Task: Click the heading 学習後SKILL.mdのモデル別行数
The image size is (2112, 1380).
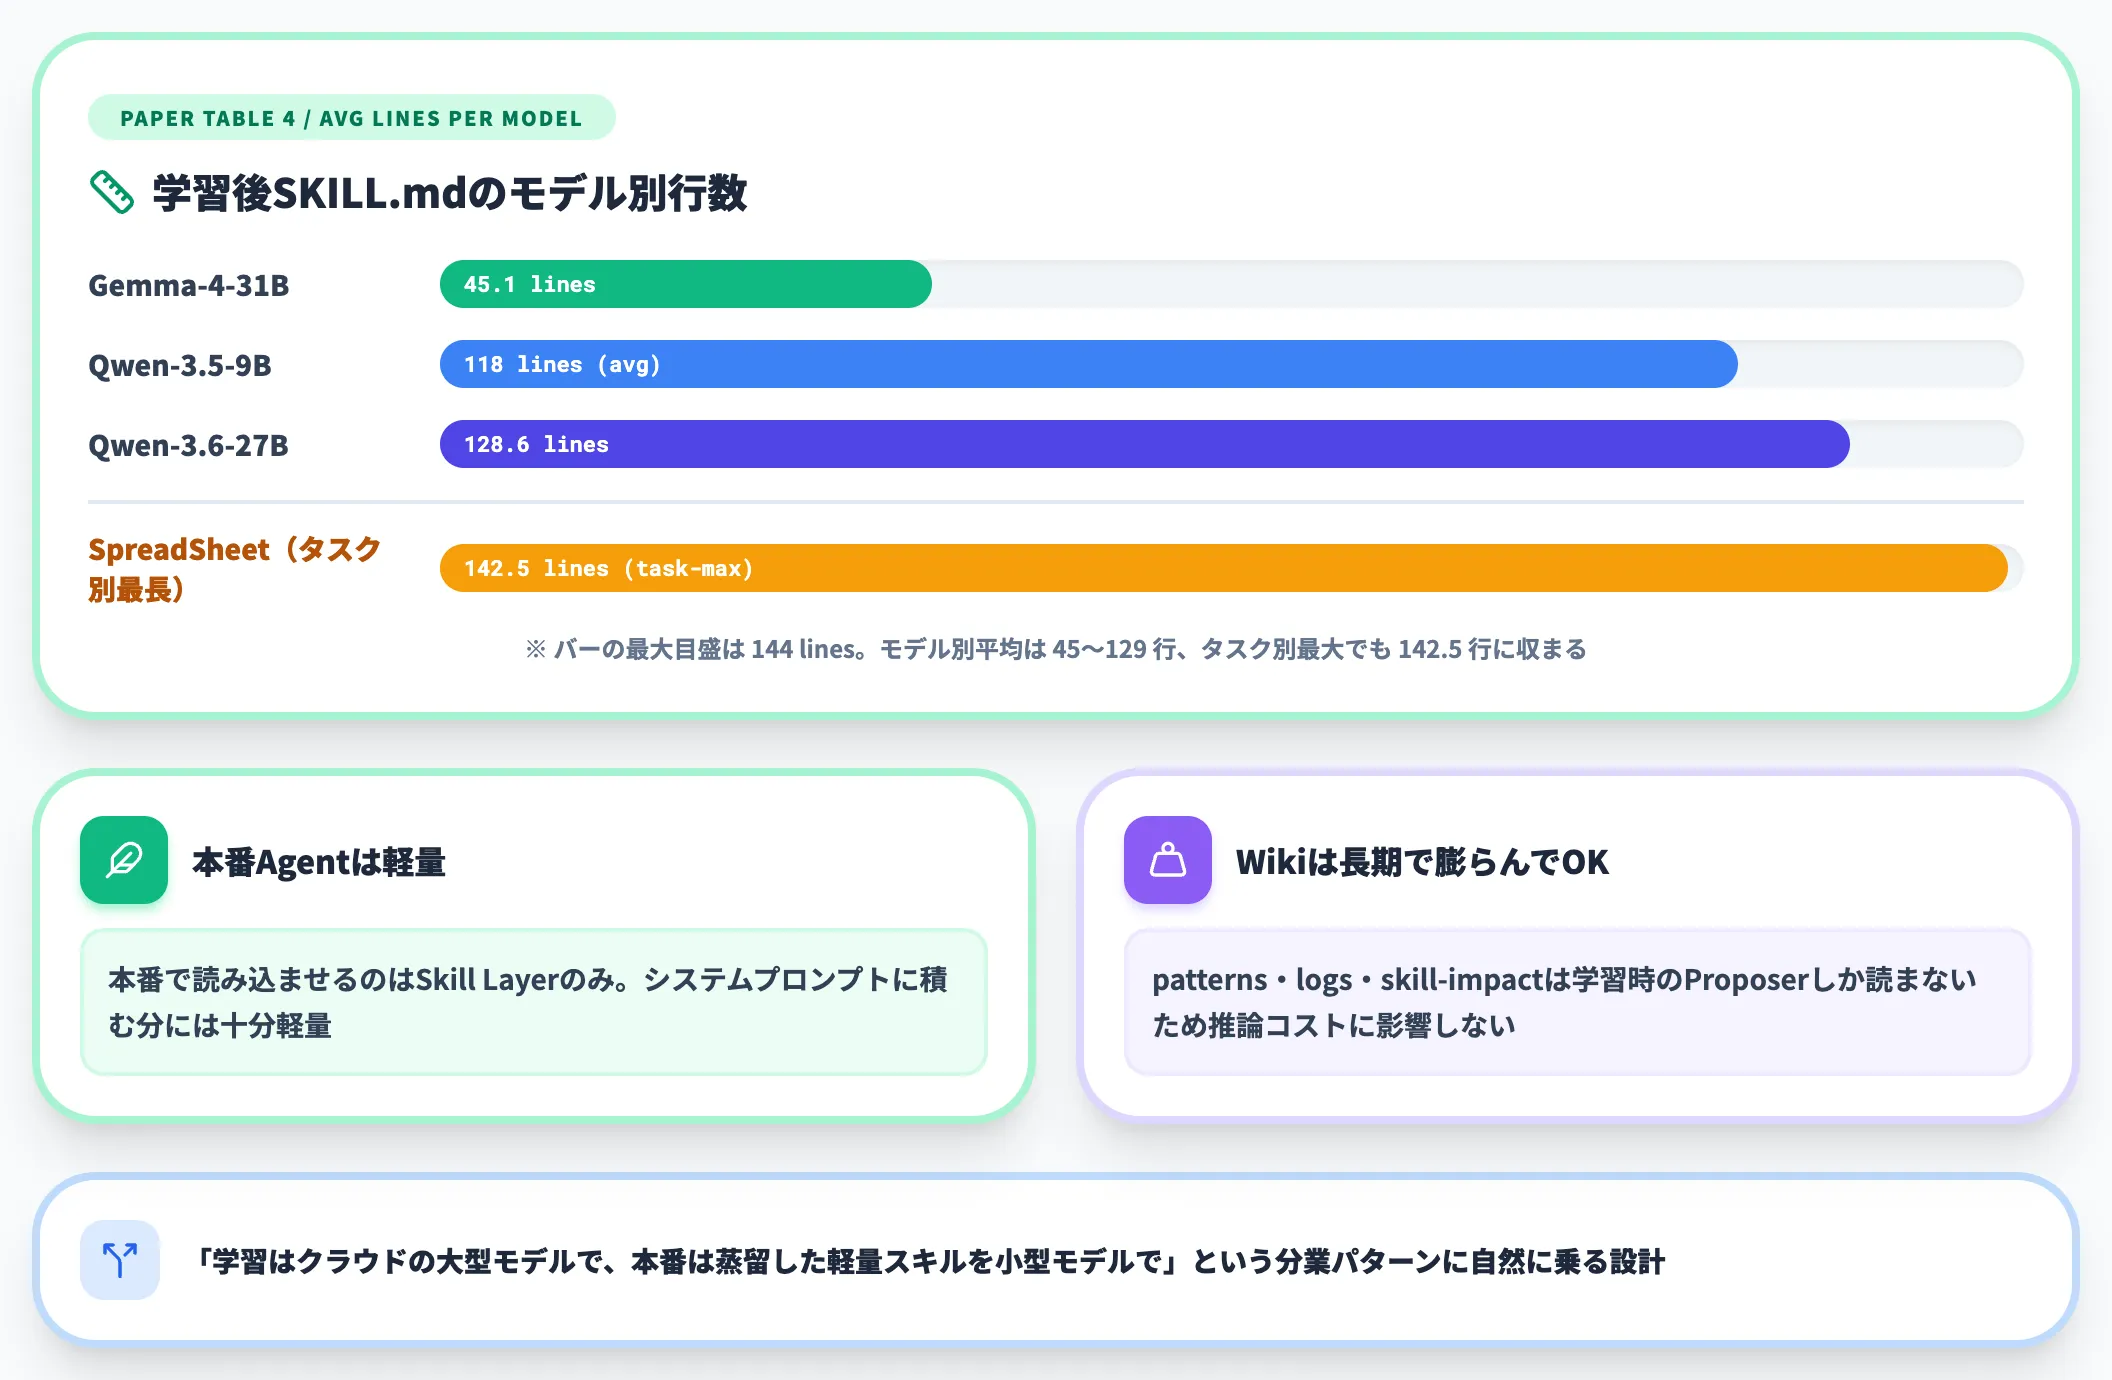Action: (450, 193)
